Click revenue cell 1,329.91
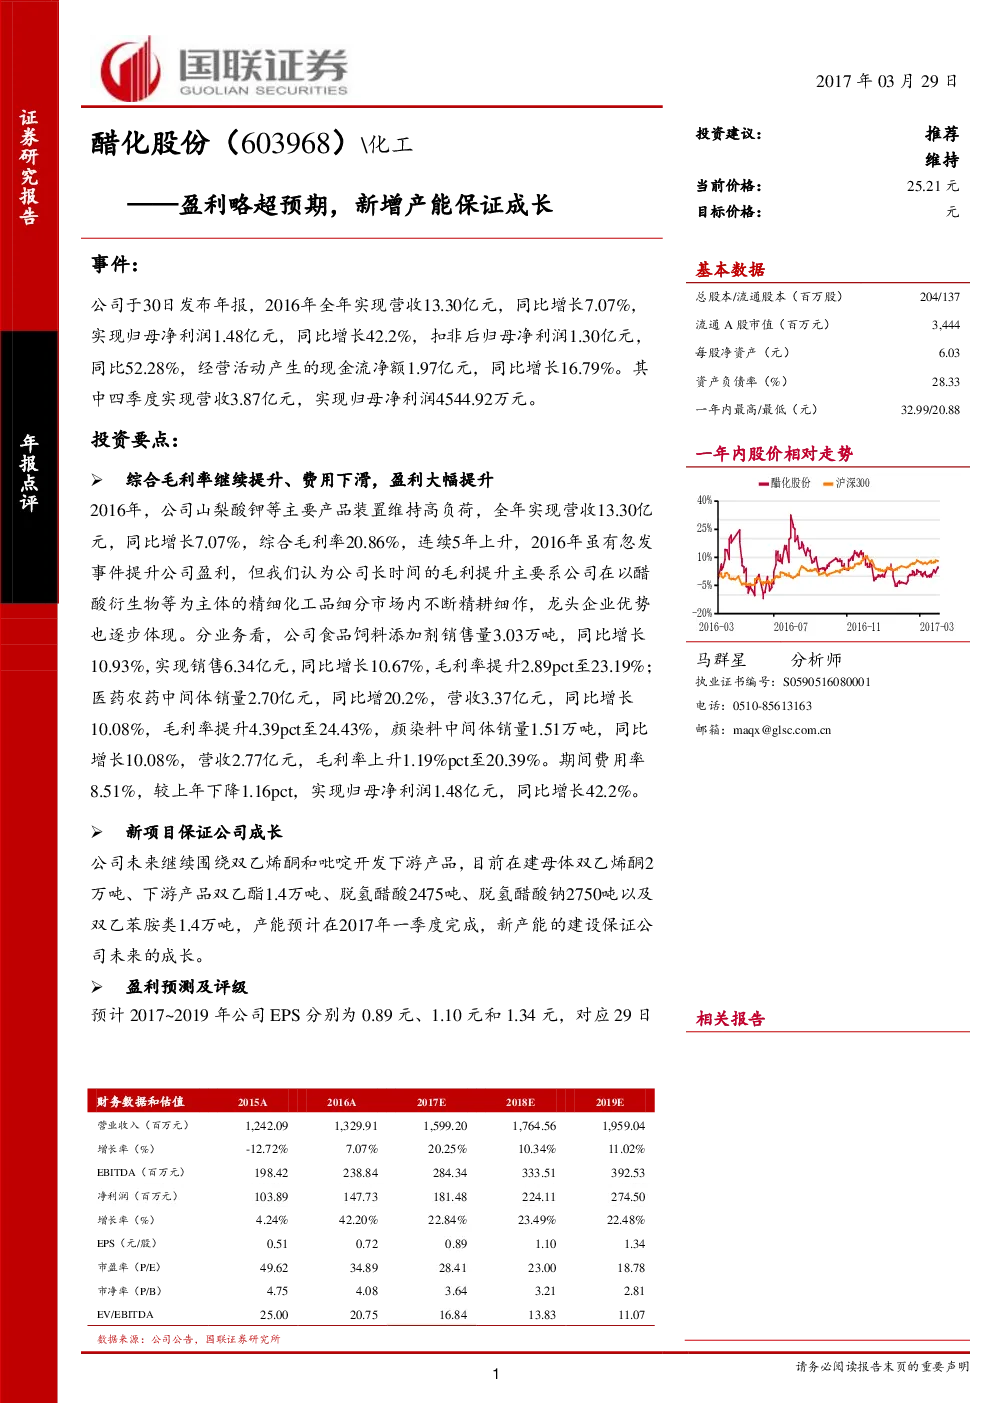The height and width of the screenshot is (1403, 992). coord(356,1126)
